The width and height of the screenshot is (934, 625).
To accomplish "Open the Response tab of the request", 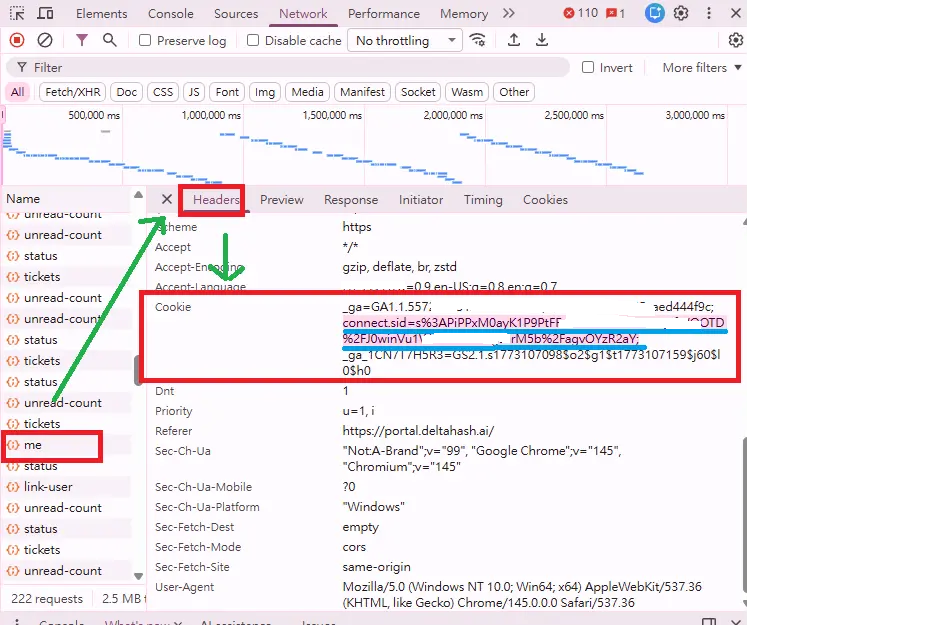I will pos(351,200).
